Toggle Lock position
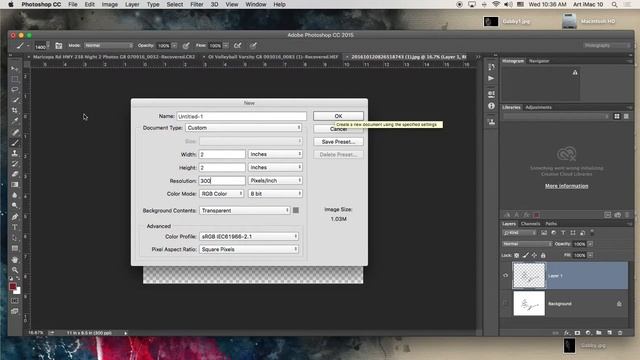This screenshot has height=360, width=640. coord(534,255)
